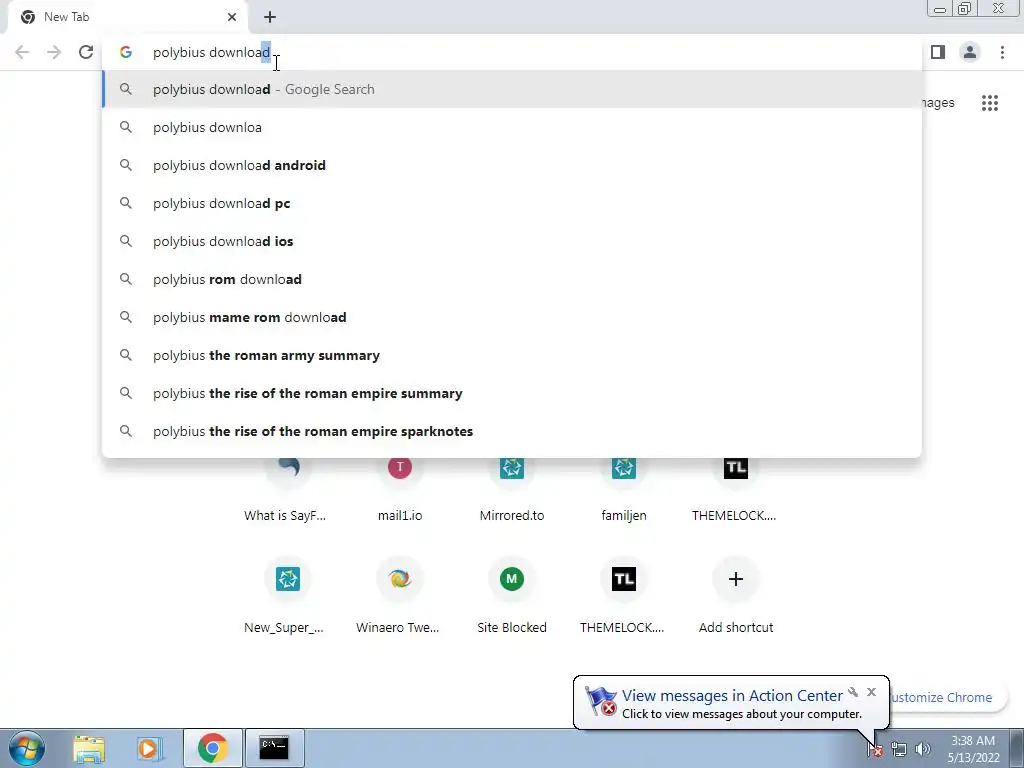This screenshot has height=768, width=1024.
Task: Select 'rise of the roman empire sparknotes' suggestion
Action: pos(512,431)
